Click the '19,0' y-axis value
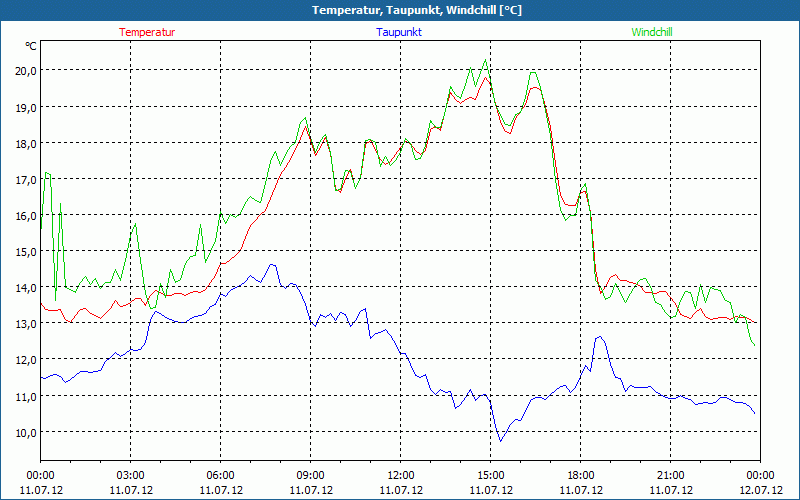This screenshot has width=800, height=500. click(25, 107)
